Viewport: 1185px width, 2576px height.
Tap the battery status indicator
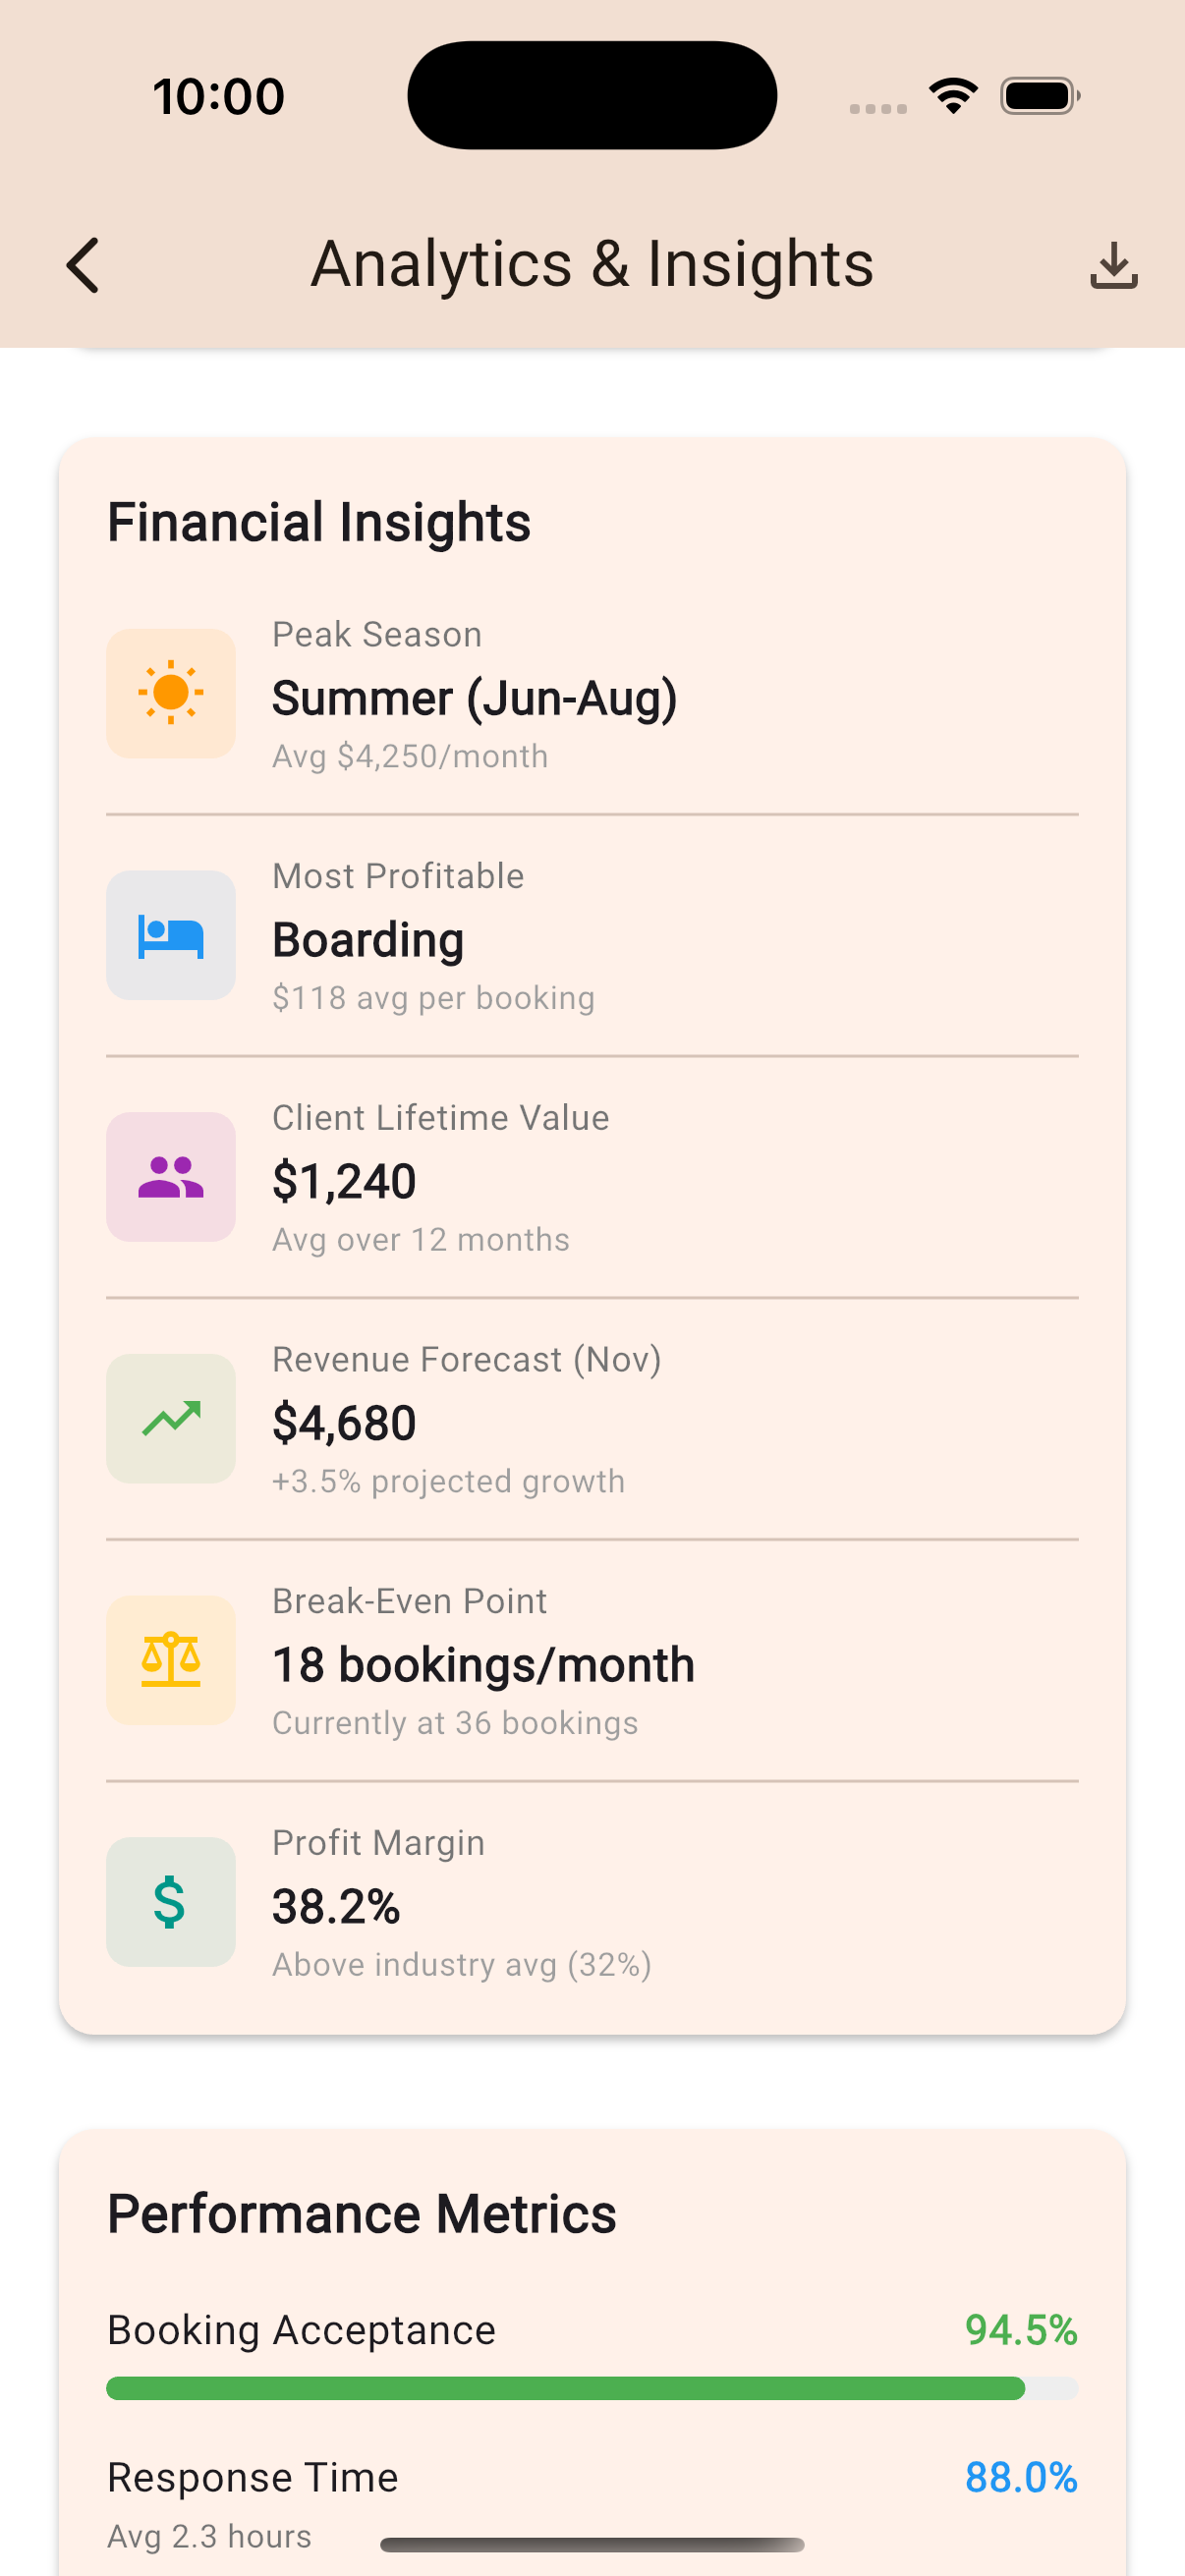(1039, 96)
